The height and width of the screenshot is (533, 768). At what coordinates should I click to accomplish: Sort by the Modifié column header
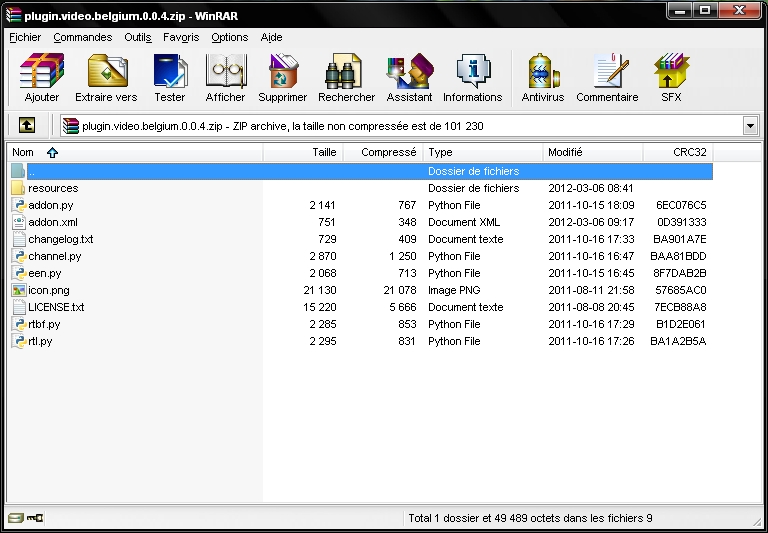pos(593,152)
